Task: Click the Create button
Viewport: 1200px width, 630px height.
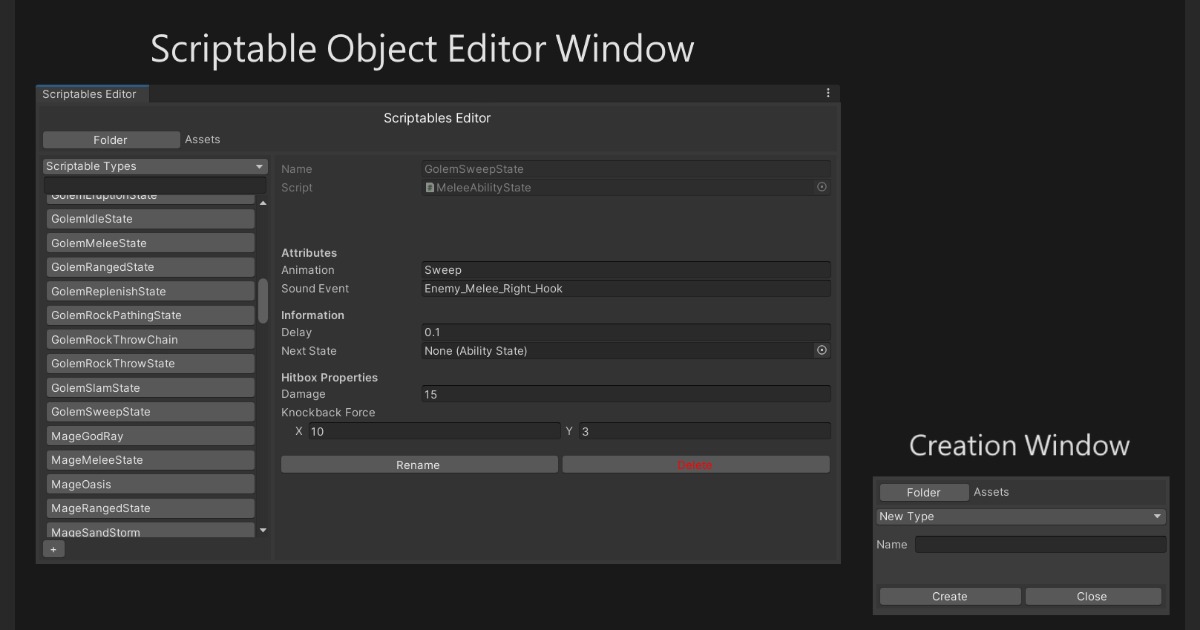Action: (x=949, y=596)
